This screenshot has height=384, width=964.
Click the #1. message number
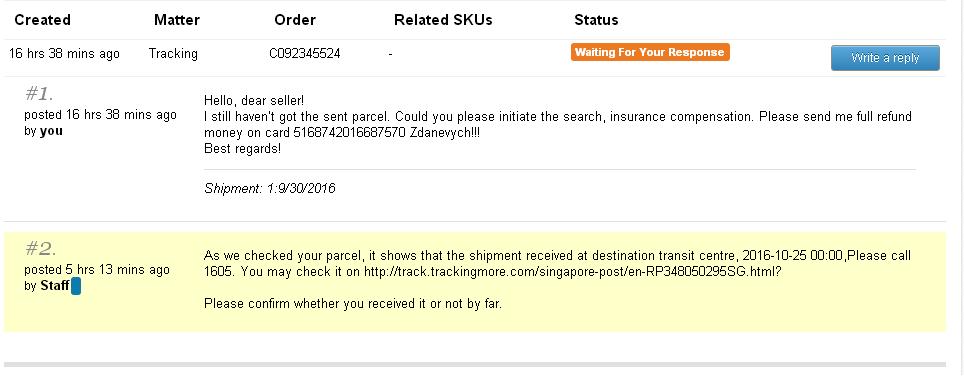[39, 94]
